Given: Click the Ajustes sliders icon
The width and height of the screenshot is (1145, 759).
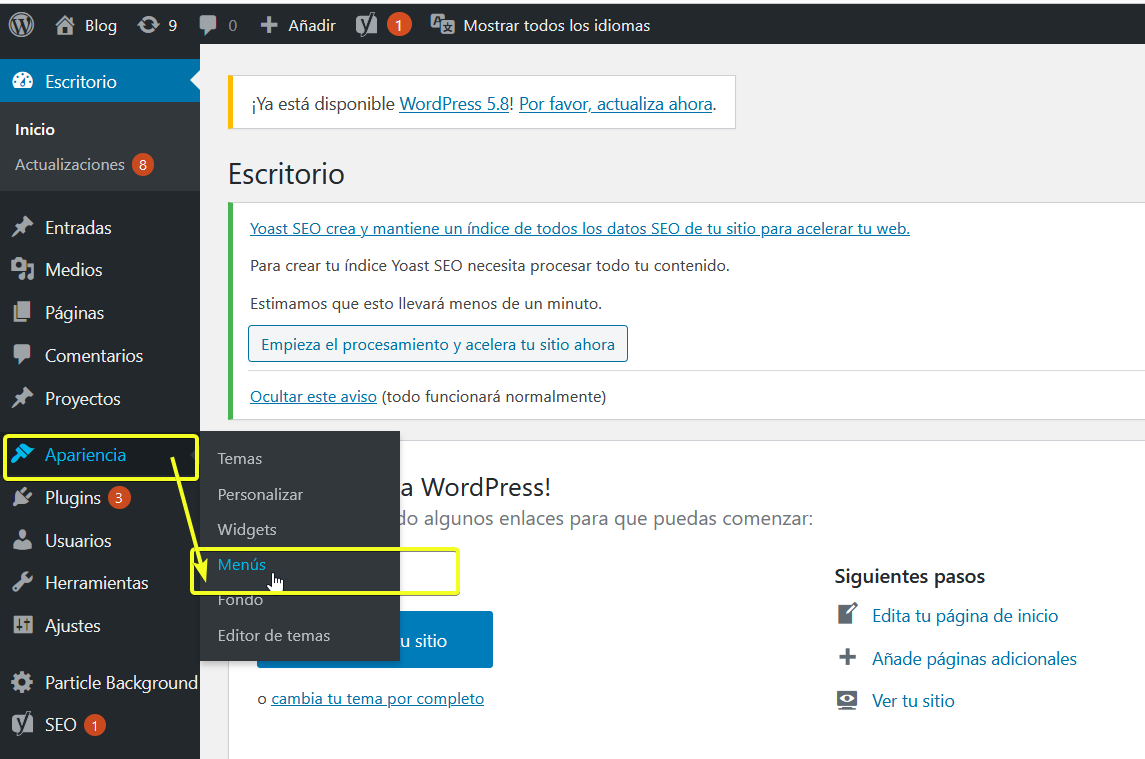Looking at the screenshot, I should click(x=23, y=625).
